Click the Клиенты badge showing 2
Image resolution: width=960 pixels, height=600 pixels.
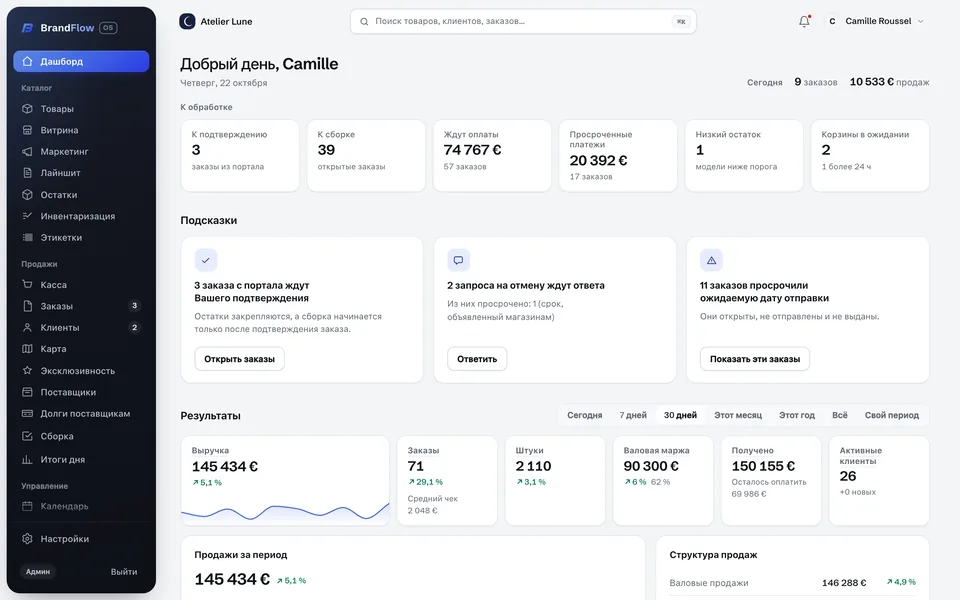(135, 328)
